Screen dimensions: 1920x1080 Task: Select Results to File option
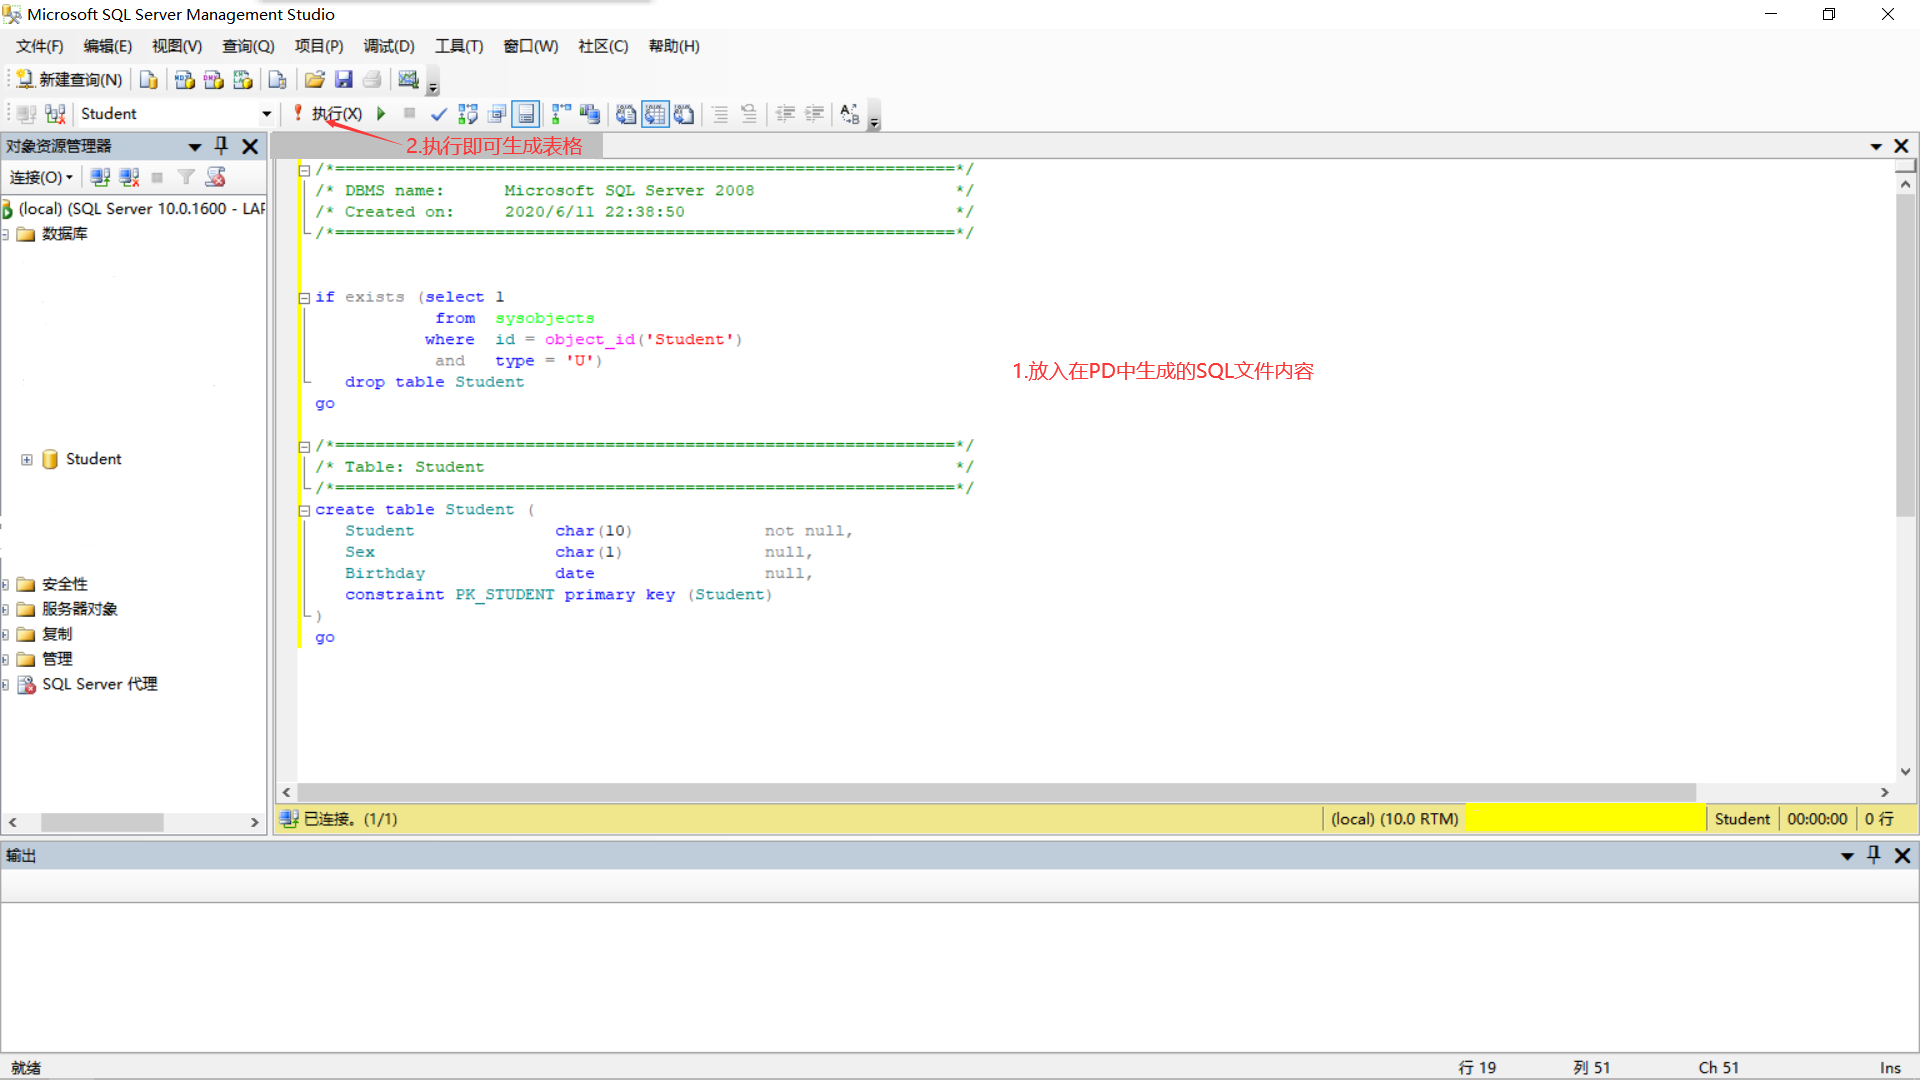(x=684, y=114)
